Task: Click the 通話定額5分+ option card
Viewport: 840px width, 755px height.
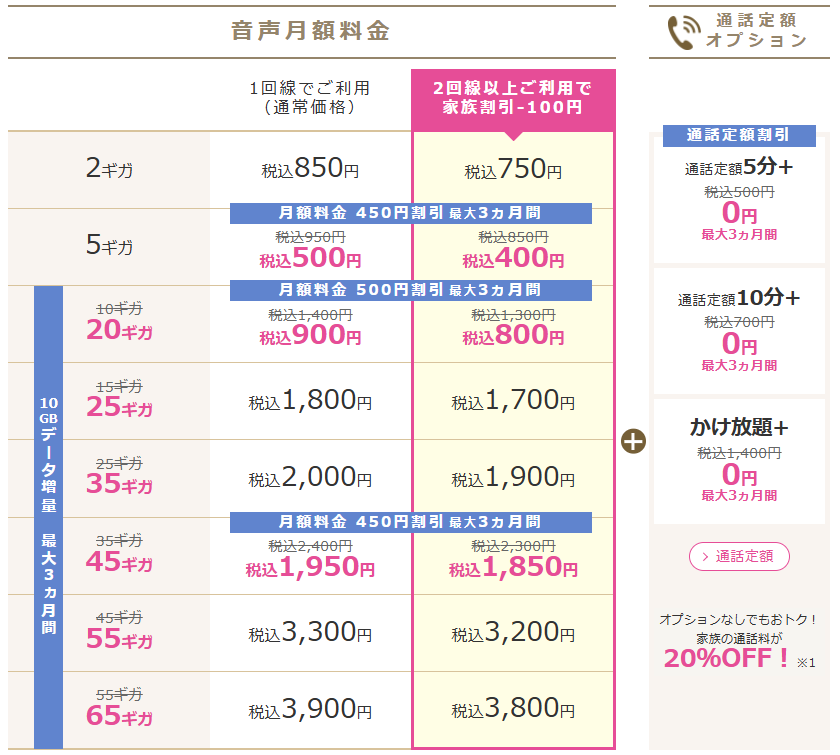Action: 739,199
